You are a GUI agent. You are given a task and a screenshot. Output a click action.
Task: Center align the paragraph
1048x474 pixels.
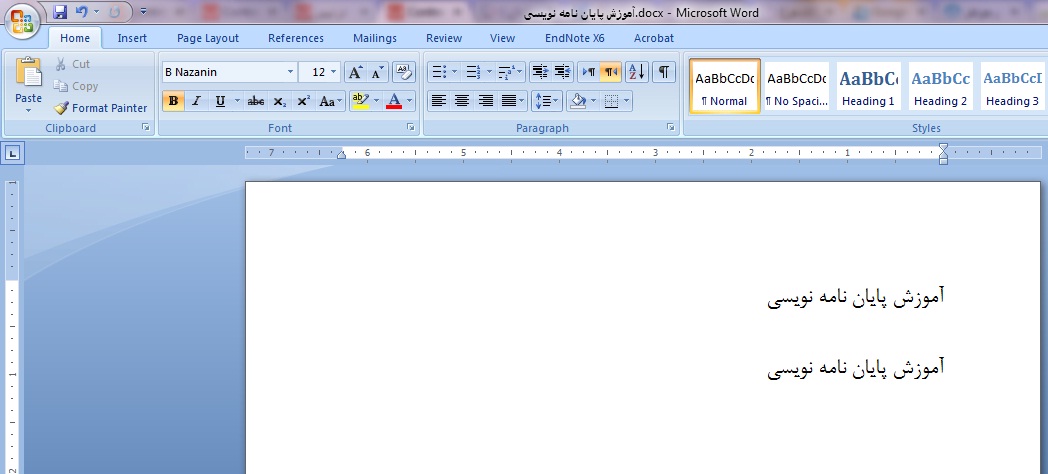pos(462,101)
